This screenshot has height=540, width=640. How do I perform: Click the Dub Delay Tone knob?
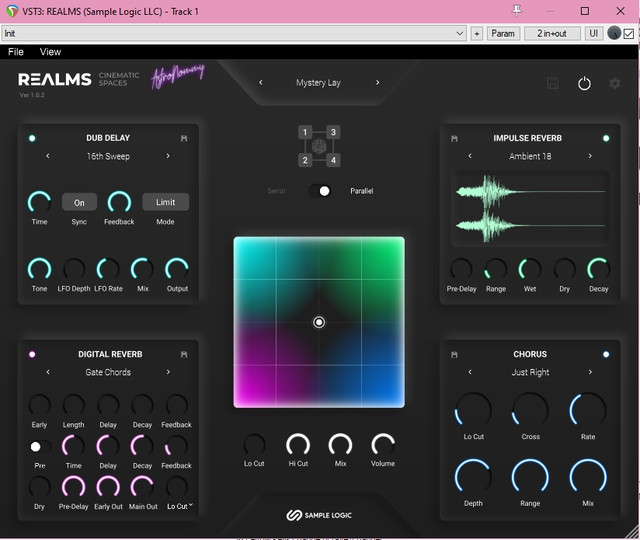[39, 269]
